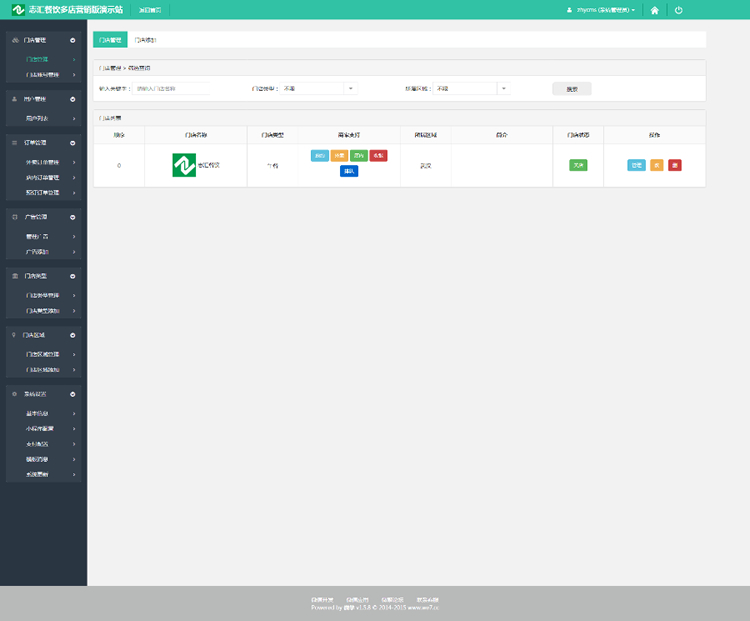Click the 搜索 search button
The width and height of the screenshot is (750, 621).
(572, 88)
